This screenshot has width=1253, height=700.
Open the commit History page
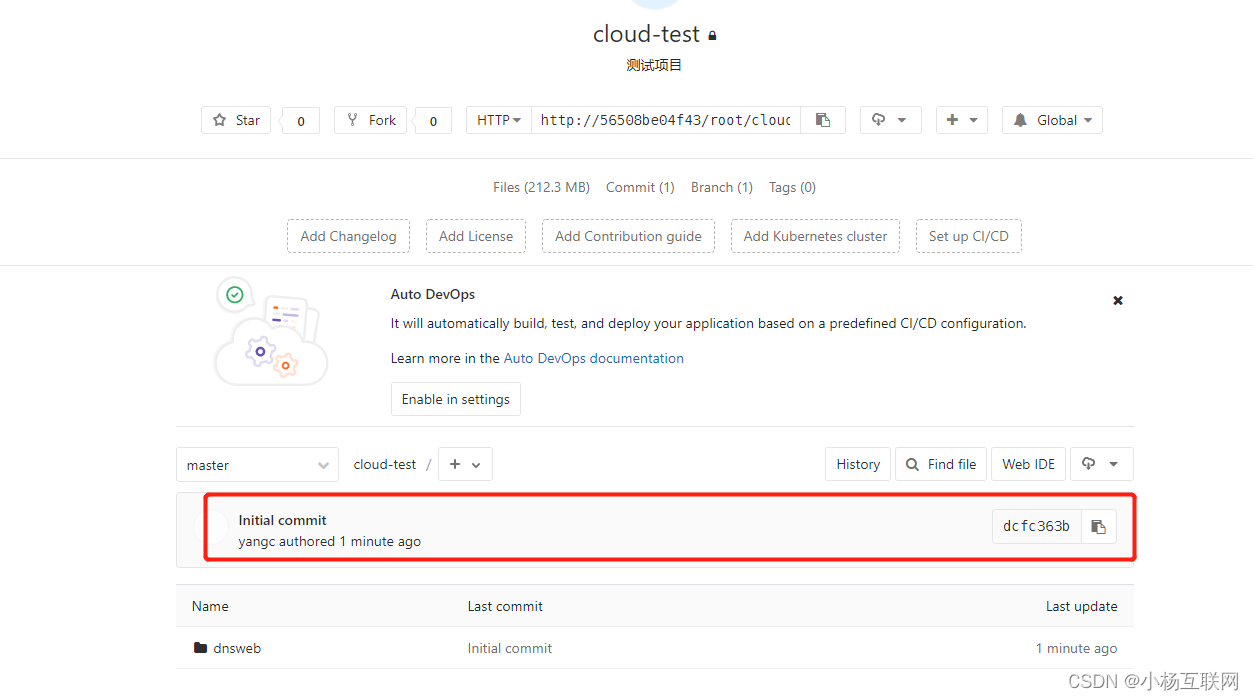pyautogui.click(x=857, y=464)
